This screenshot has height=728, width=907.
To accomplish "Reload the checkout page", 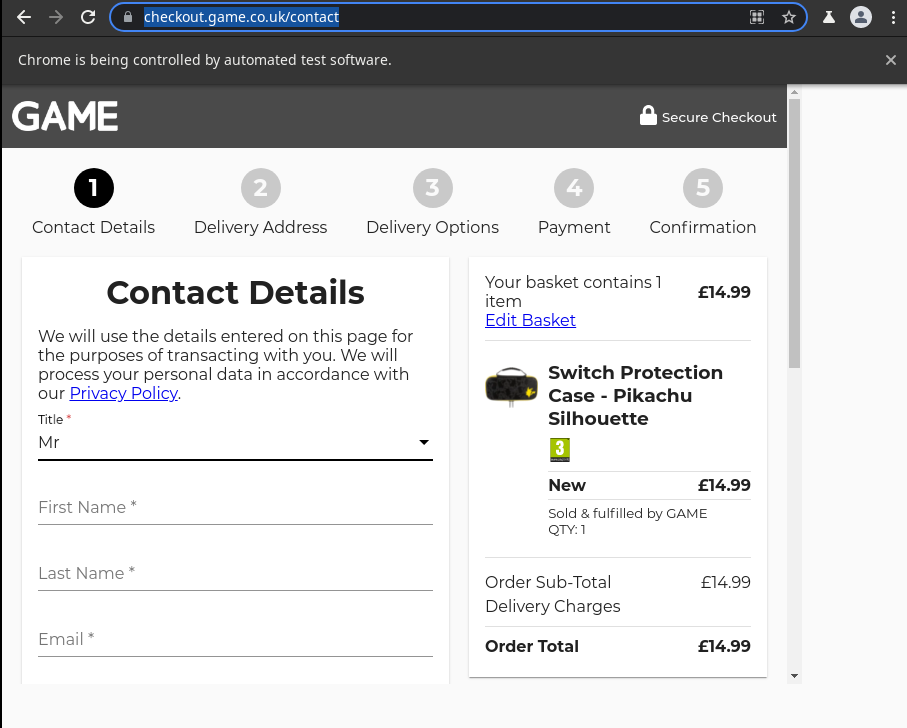I will [x=88, y=17].
